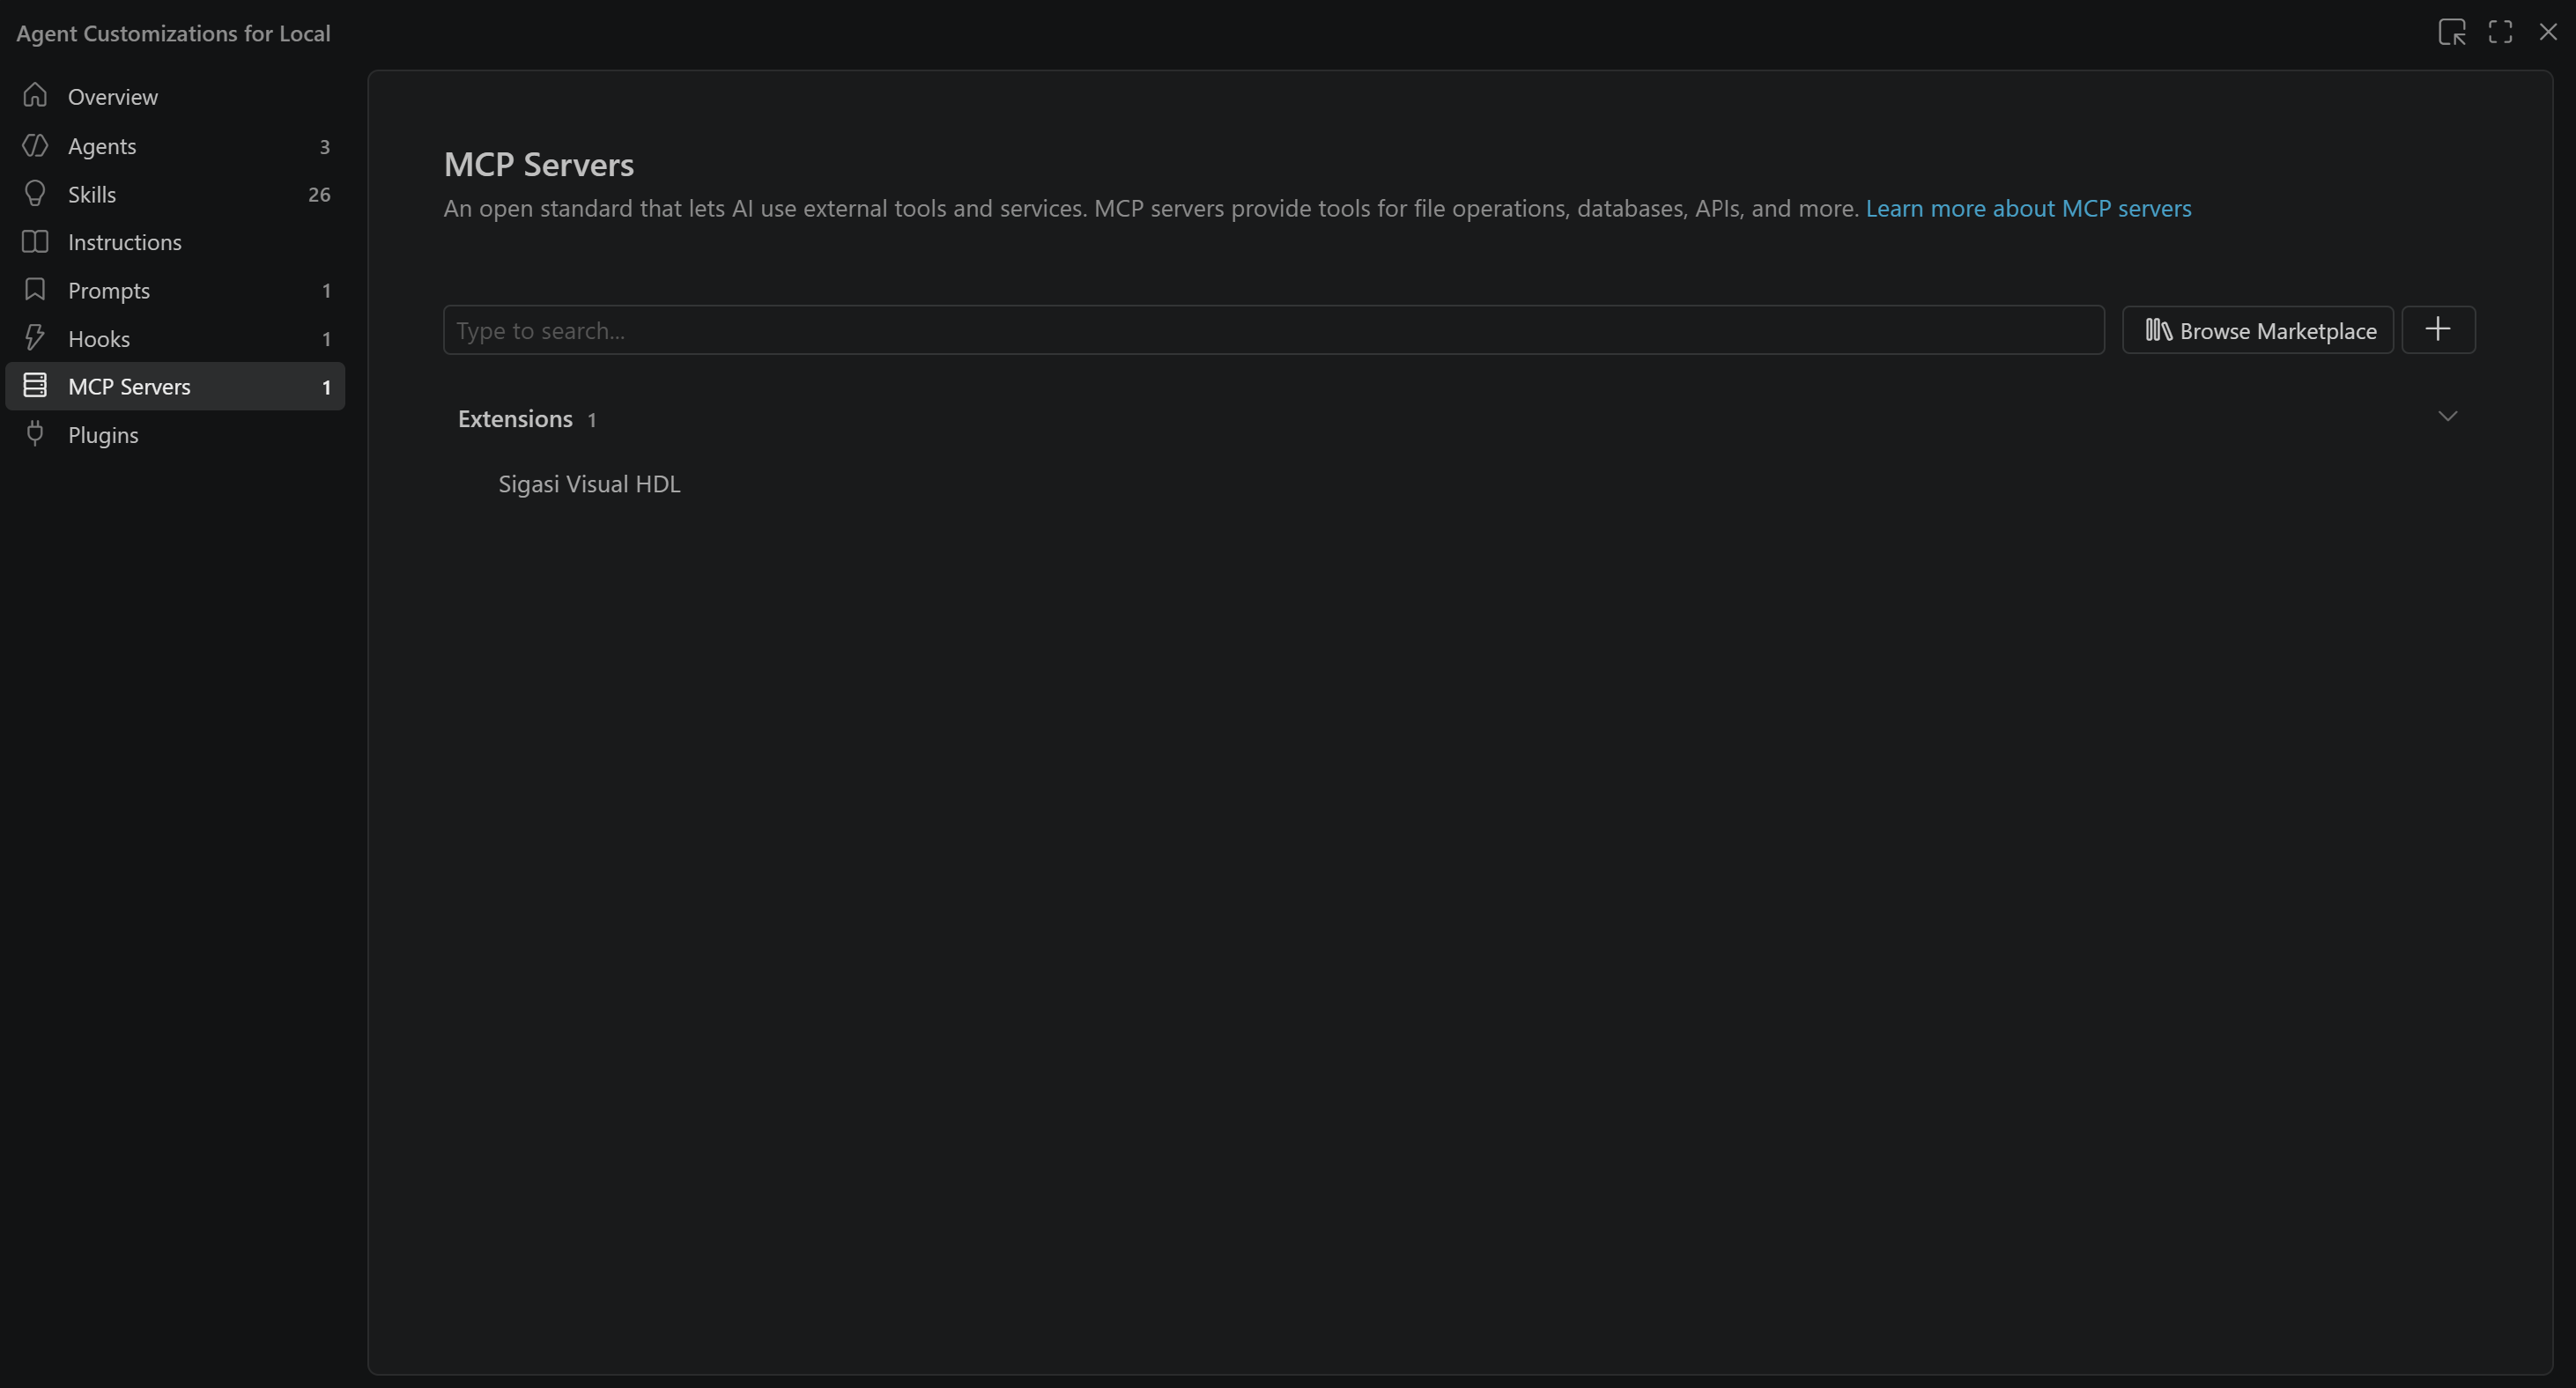Open the Plugins section

(x=175, y=435)
